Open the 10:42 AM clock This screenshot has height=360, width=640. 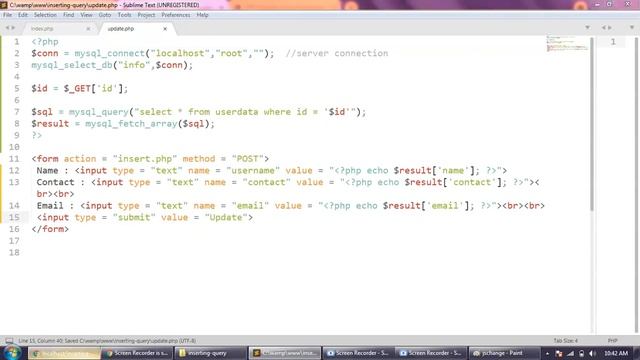[616, 353]
